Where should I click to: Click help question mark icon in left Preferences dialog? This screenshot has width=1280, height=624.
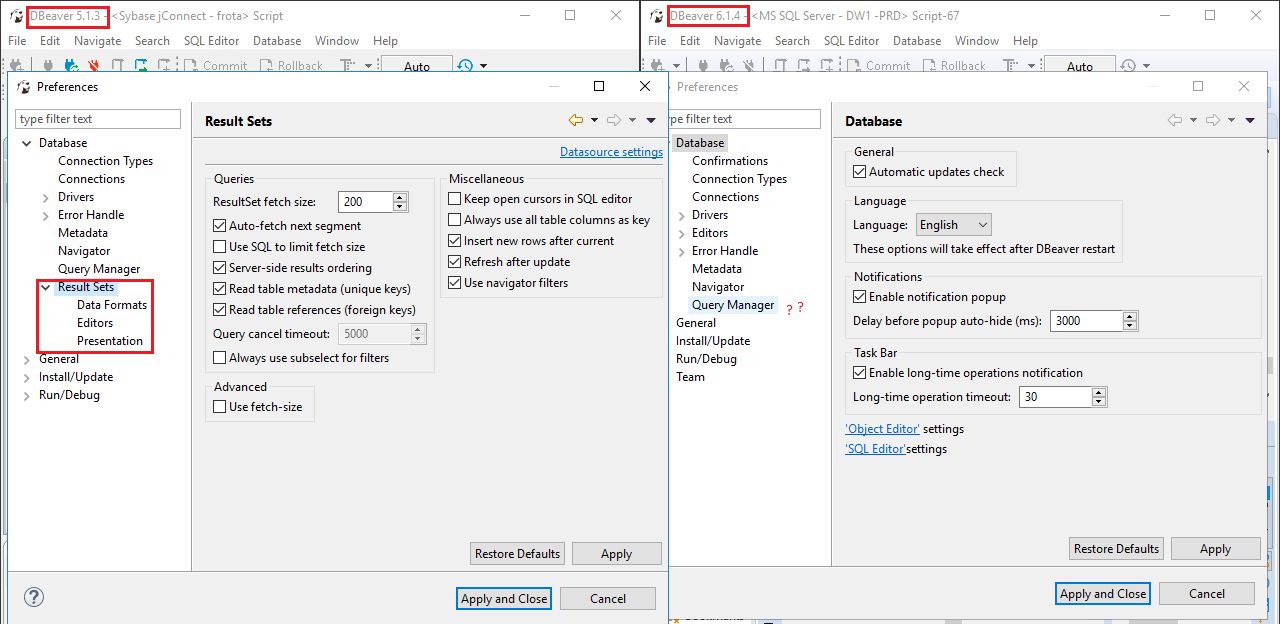34,598
